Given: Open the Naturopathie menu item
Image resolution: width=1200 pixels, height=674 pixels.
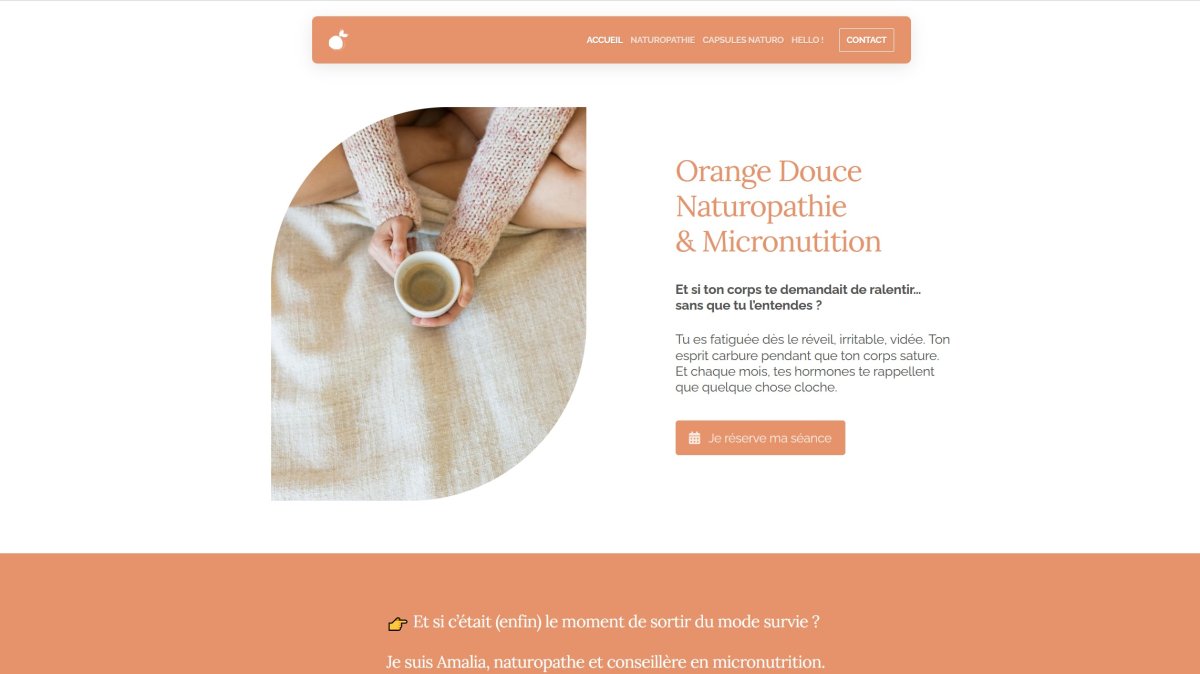Looking at the screenshot, I should [662, 40].
